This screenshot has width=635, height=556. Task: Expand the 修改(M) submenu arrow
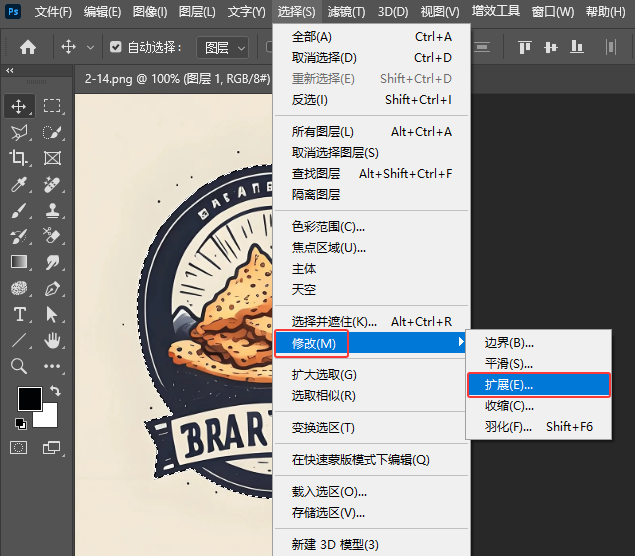pos(460,342)
